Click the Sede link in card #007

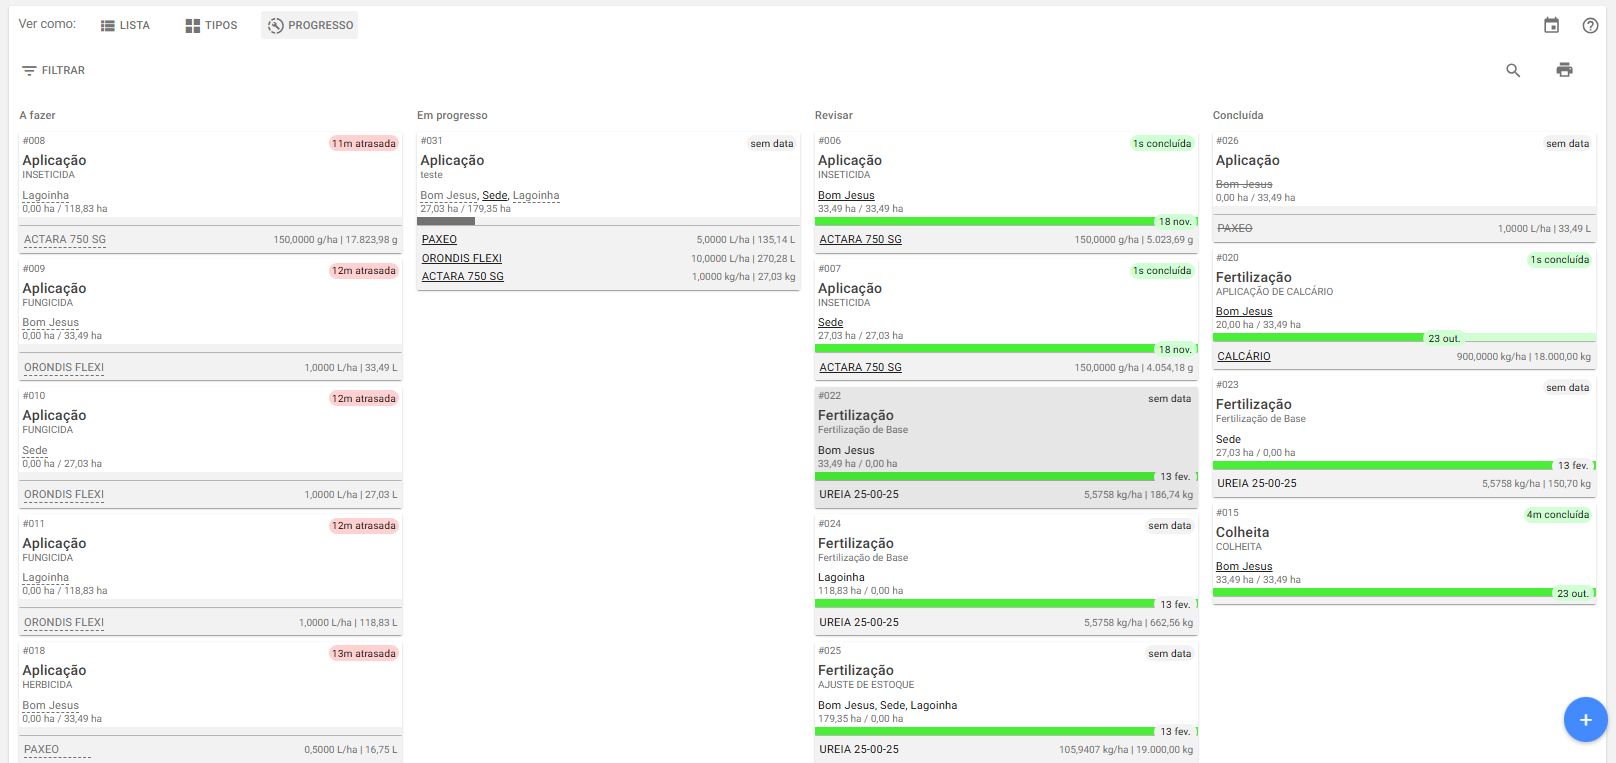click(x=830, y=323)
